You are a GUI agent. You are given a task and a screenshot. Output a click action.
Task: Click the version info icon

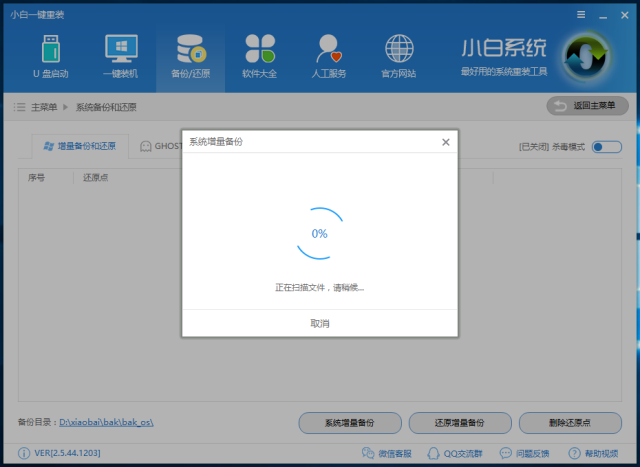tap(24, 453)
